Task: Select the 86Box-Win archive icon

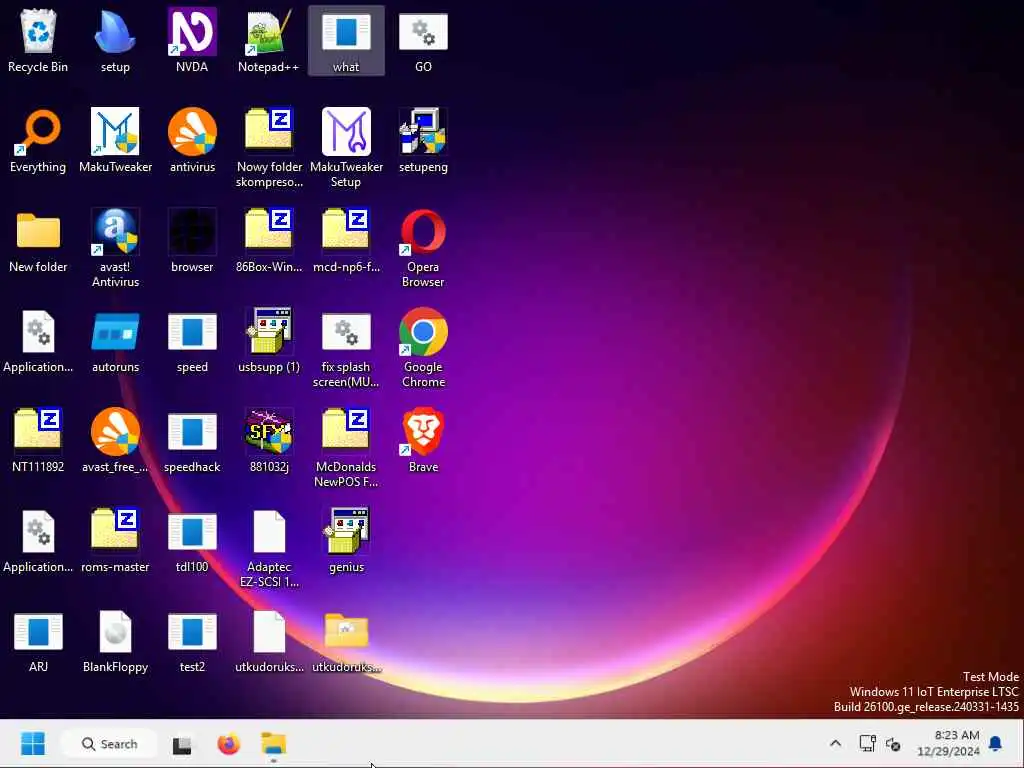Action: tap(269, 241)
